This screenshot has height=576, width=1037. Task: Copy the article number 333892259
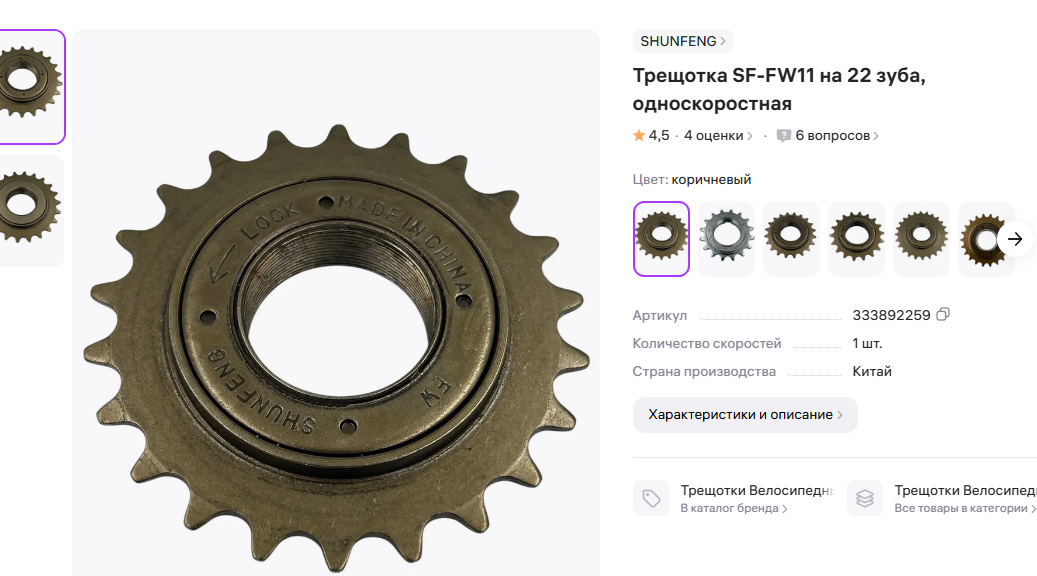click(943, 315)
